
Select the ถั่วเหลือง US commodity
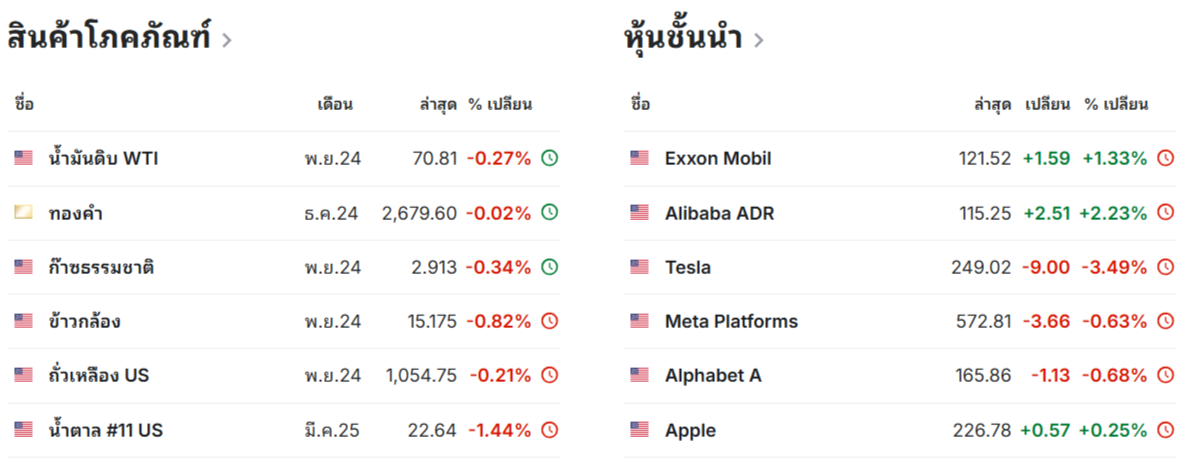pyautogui.click(x=98, y=375)
